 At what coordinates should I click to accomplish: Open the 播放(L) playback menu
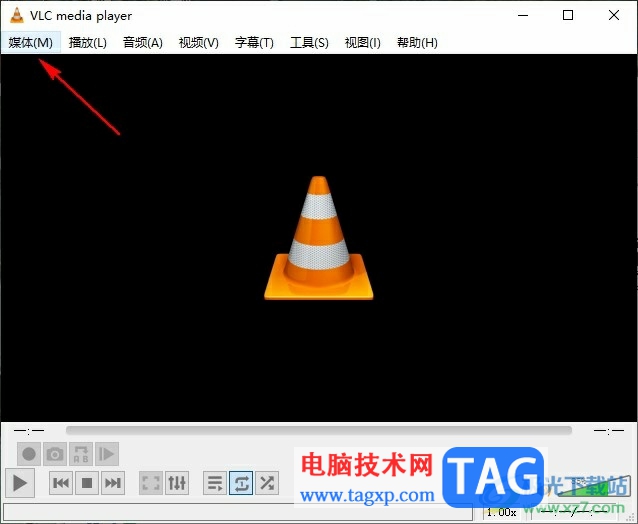pos(87,42)
